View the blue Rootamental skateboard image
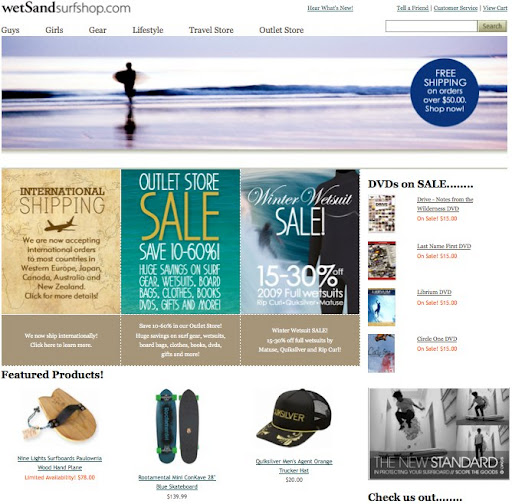Image resolution: width=512 pixels, height=504 pixels. 177,426
